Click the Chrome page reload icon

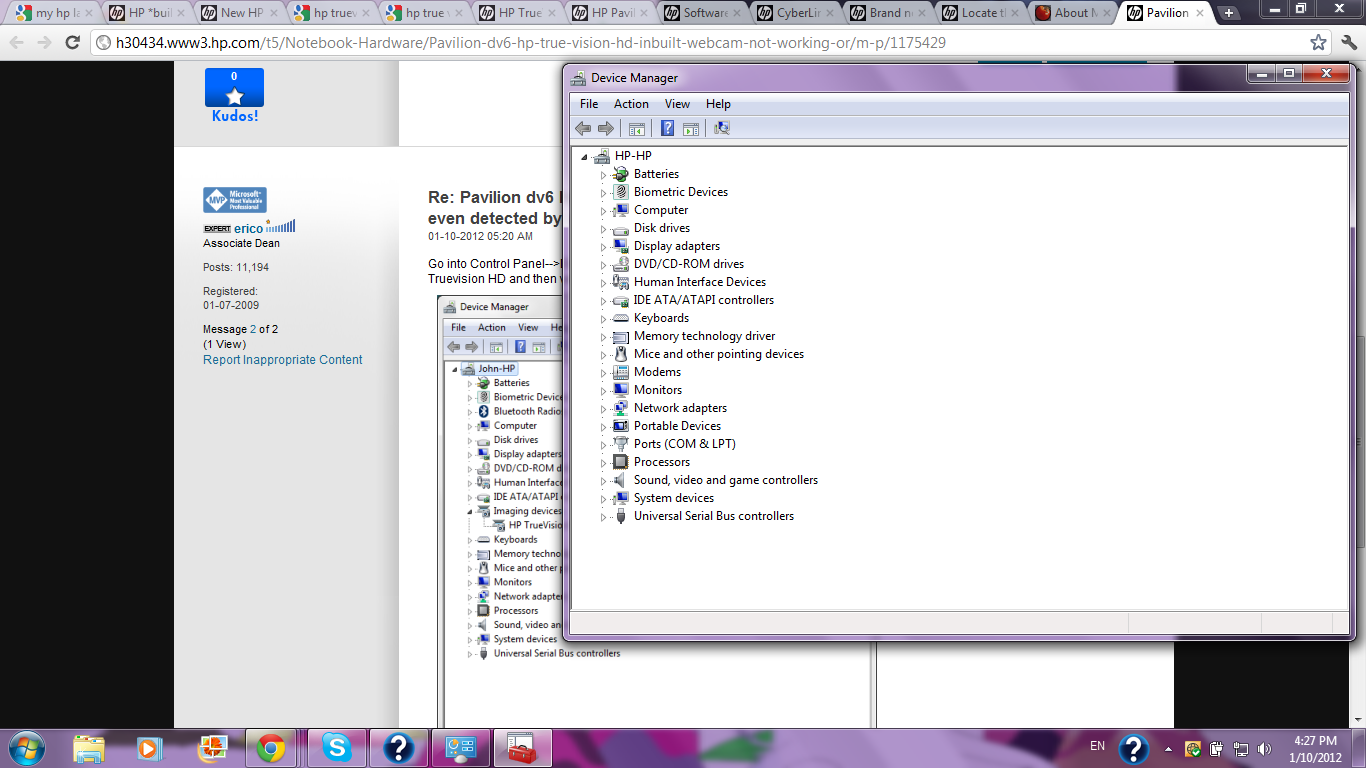click(72, 43)
